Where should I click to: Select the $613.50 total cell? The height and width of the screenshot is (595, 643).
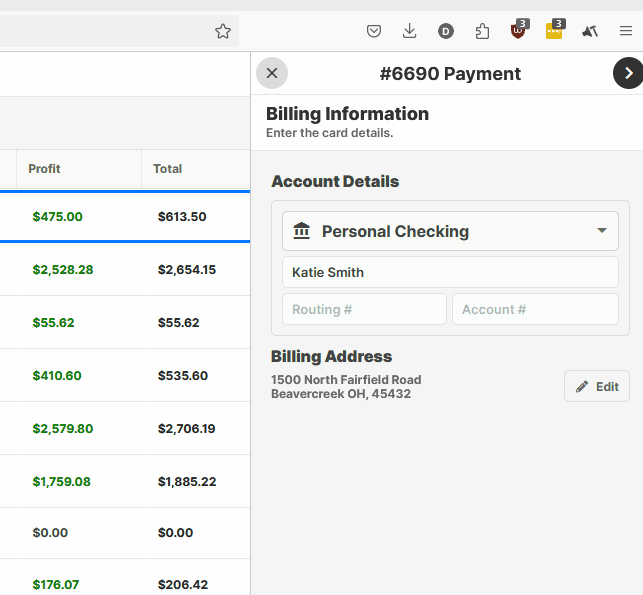point(182,217)
